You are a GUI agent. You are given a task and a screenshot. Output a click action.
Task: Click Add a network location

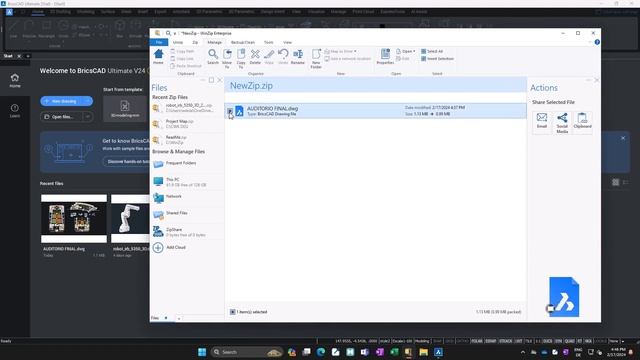(x=347, y=59)
